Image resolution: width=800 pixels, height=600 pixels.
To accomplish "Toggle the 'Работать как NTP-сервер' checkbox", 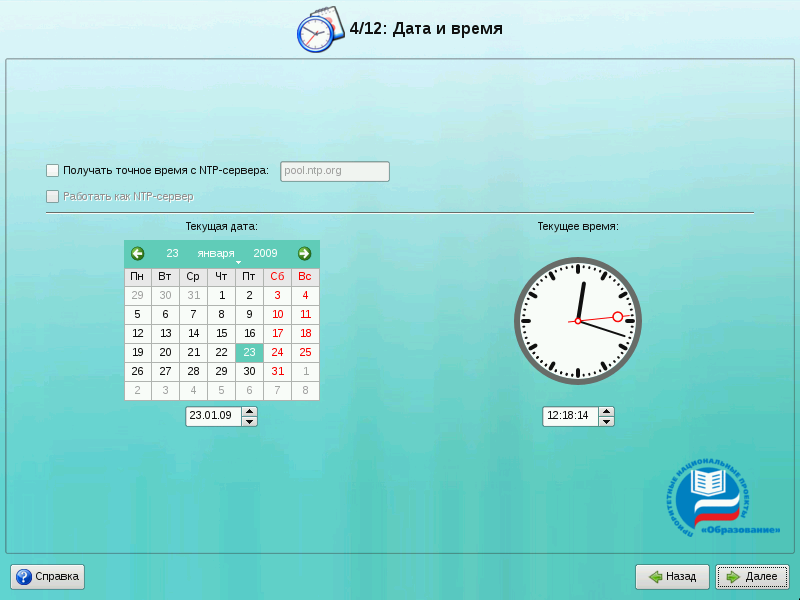I will coord(53,197).
